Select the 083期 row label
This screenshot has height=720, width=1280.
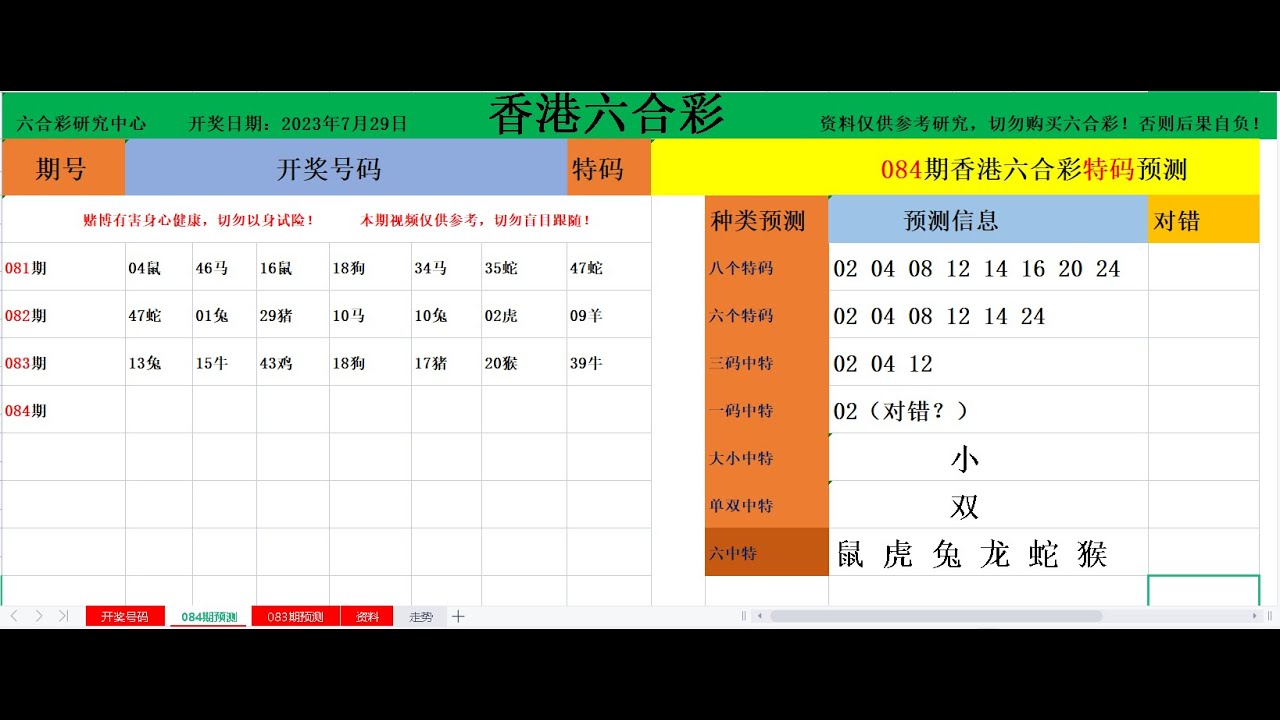pos(26,363)
